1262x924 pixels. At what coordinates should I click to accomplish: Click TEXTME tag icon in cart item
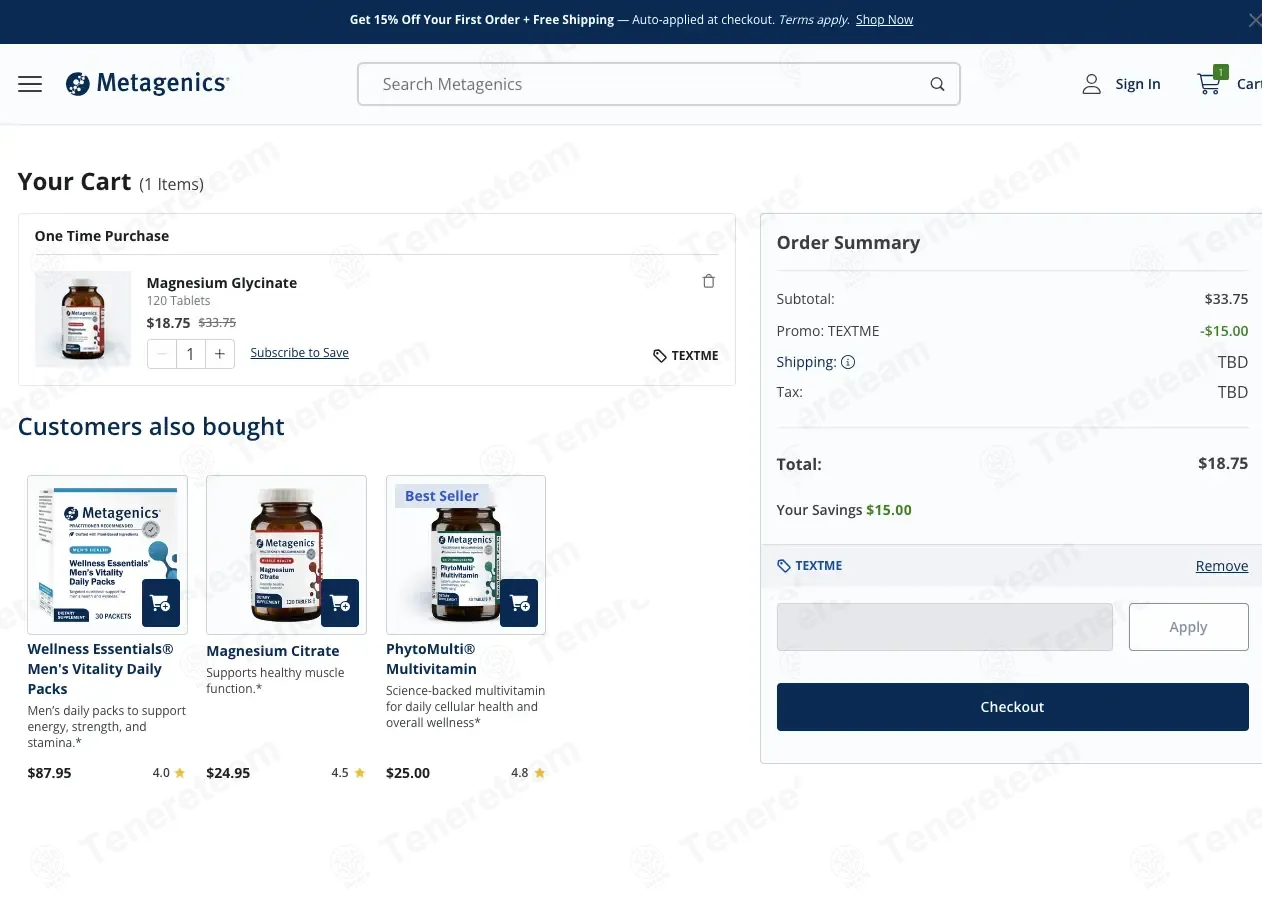(660, 356)
